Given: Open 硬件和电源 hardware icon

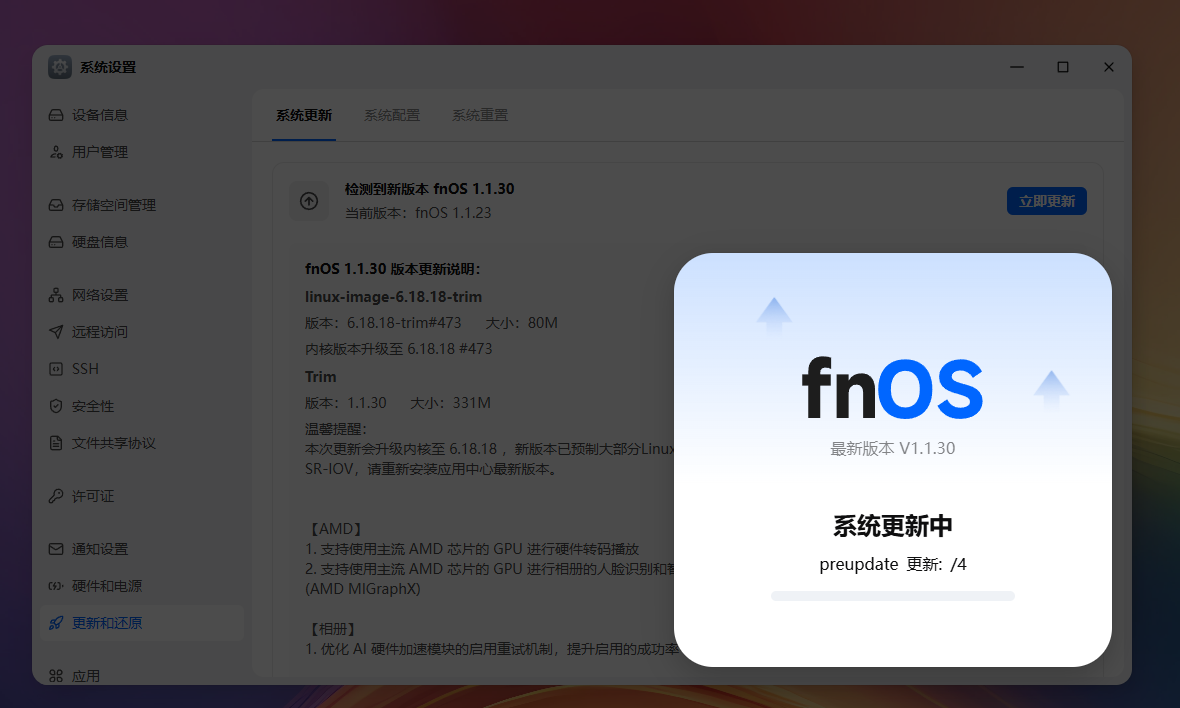Looking at the screenshot, I should coord(55,585).
